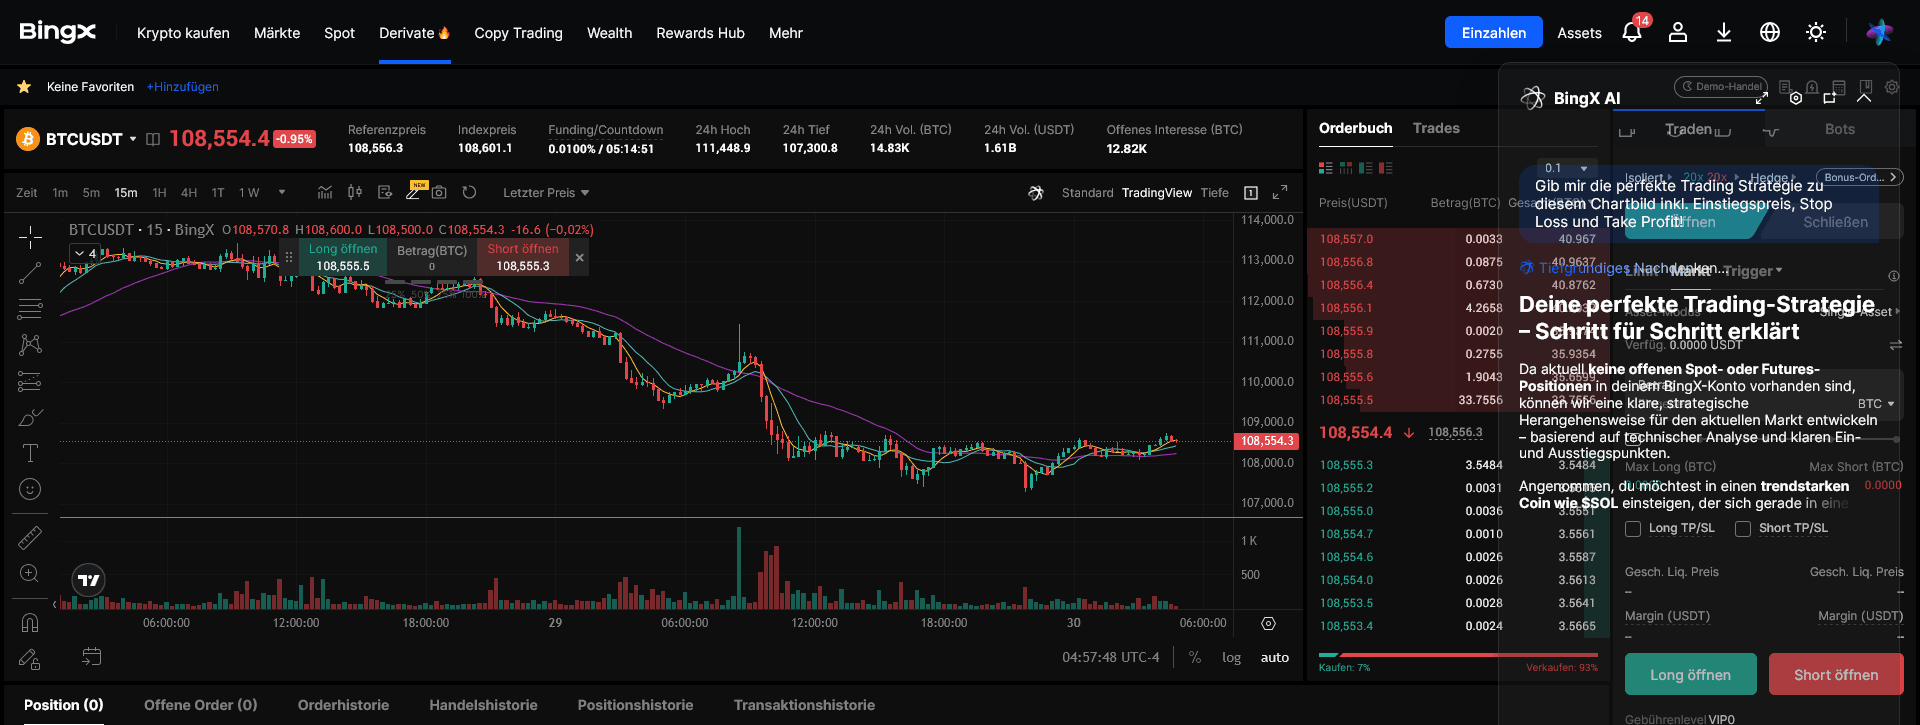Expand the BingX AI panel
Viewport: 1920px width, 725px height.
coord(1761,98)
